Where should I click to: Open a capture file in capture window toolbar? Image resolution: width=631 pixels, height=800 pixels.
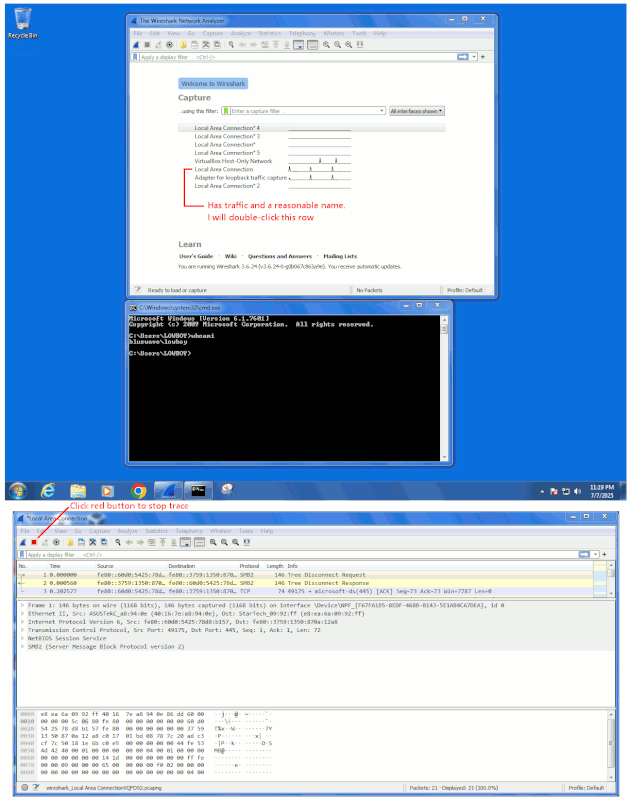70,542
